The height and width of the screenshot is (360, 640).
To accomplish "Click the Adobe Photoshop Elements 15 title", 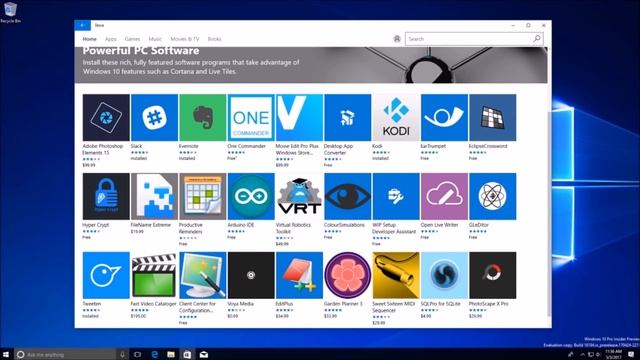I will (x=102, y=149).
